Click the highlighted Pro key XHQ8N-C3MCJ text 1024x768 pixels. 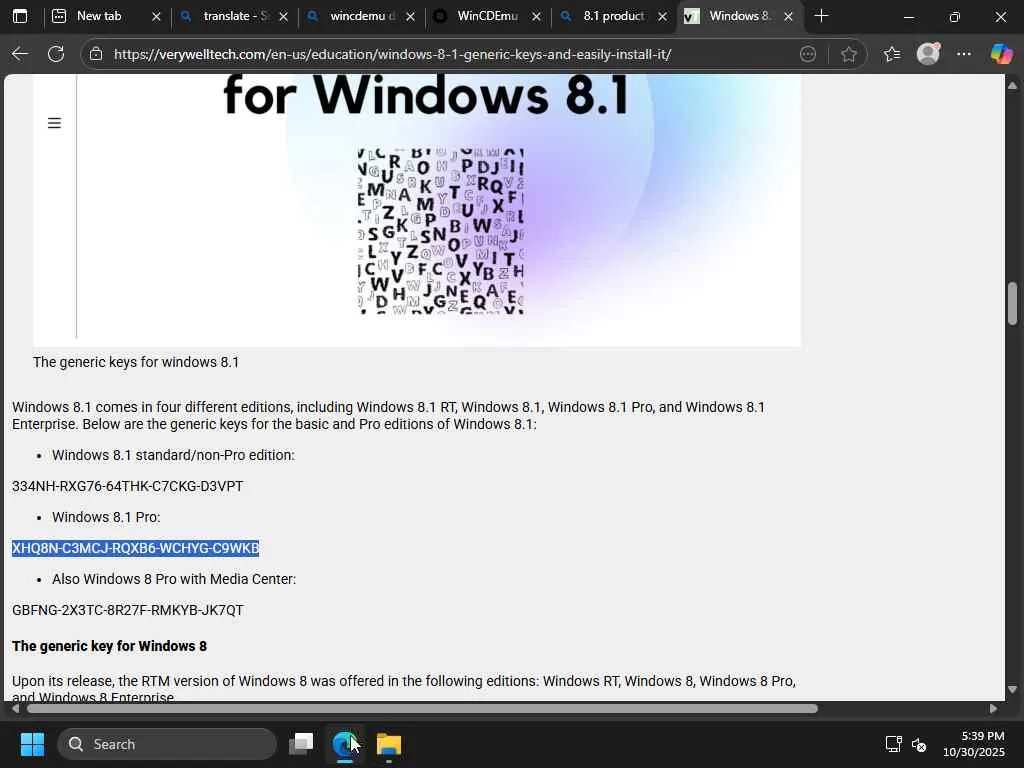pos(135,549)
